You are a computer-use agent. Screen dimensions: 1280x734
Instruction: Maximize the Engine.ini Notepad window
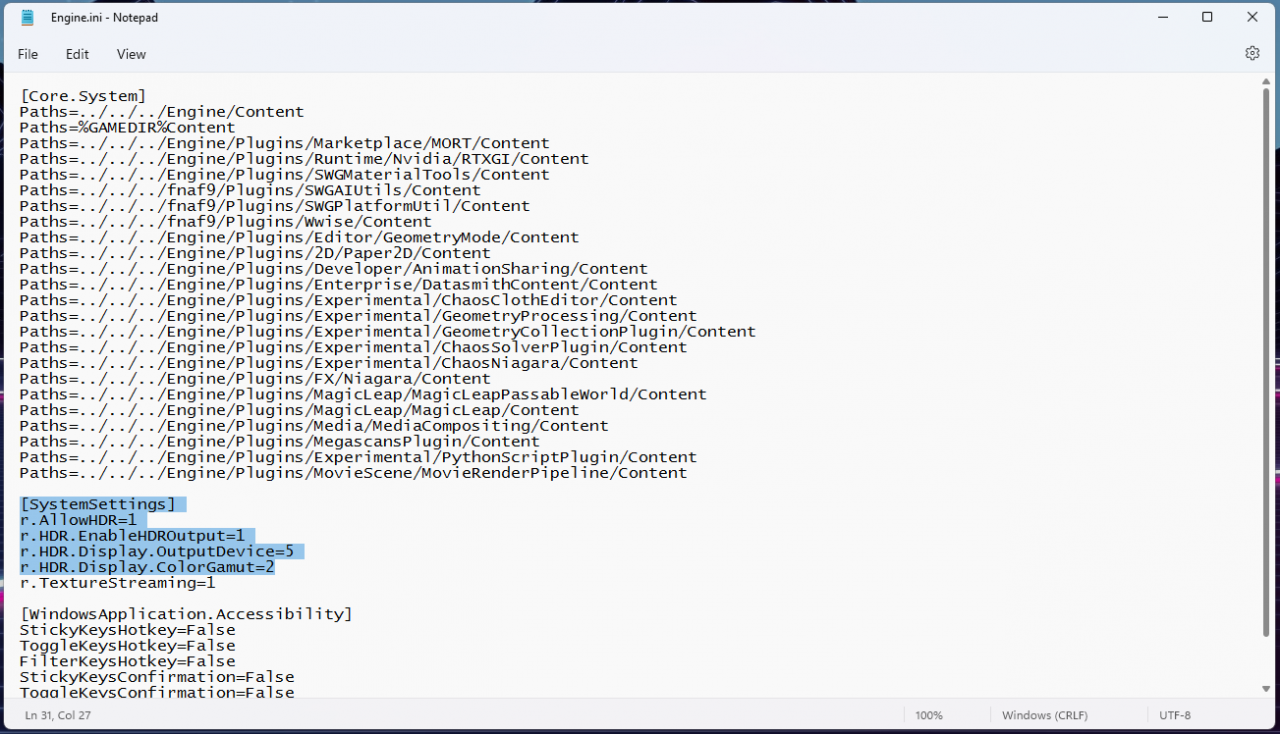[x=1207, y=17]
